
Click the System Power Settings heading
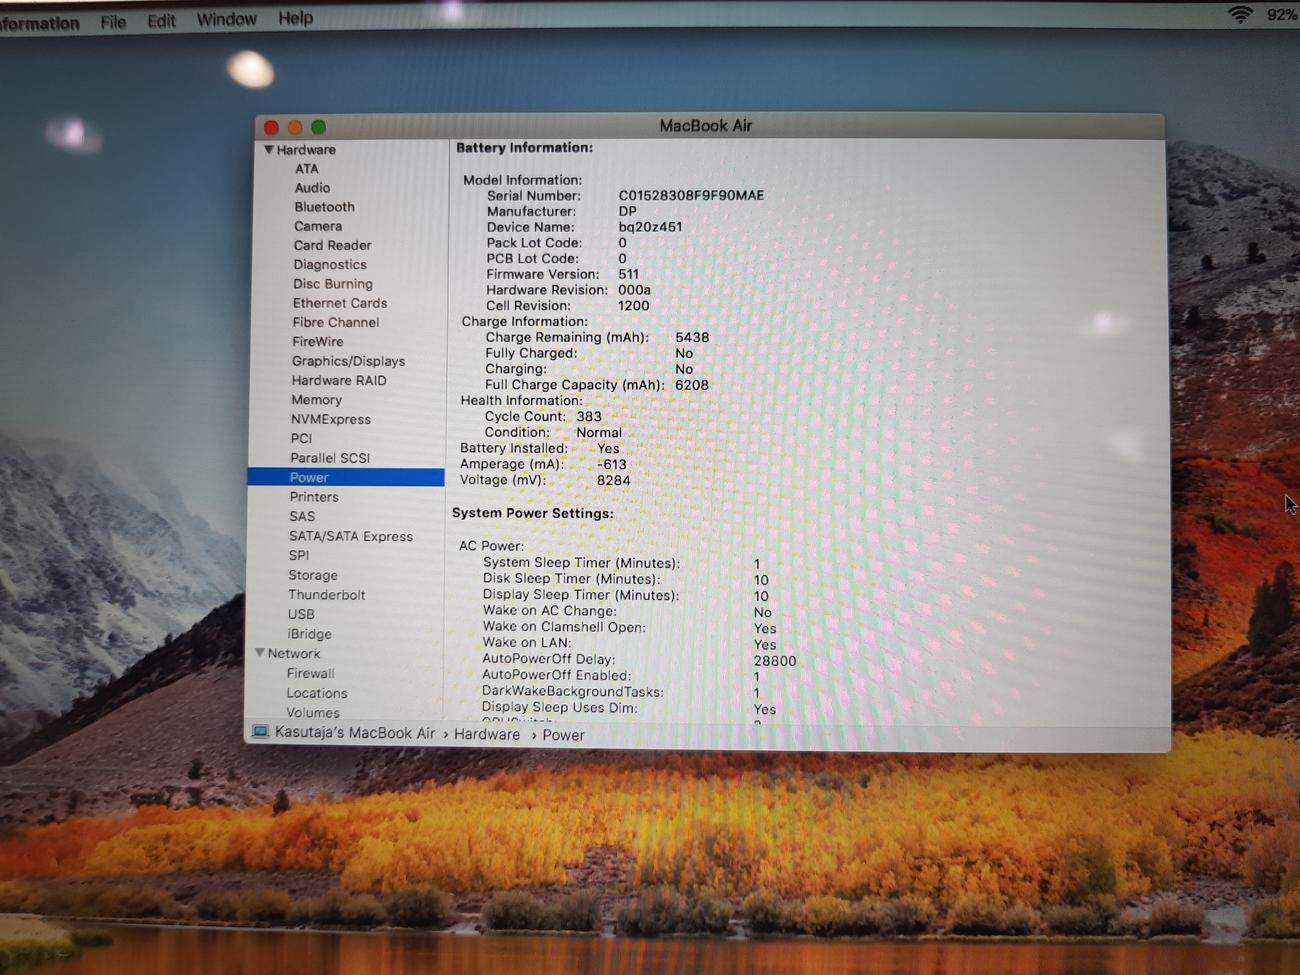pos(532,513)
